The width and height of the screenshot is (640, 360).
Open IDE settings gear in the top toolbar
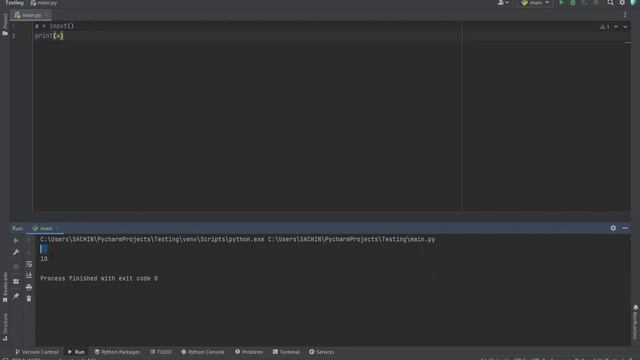point(622,3)
